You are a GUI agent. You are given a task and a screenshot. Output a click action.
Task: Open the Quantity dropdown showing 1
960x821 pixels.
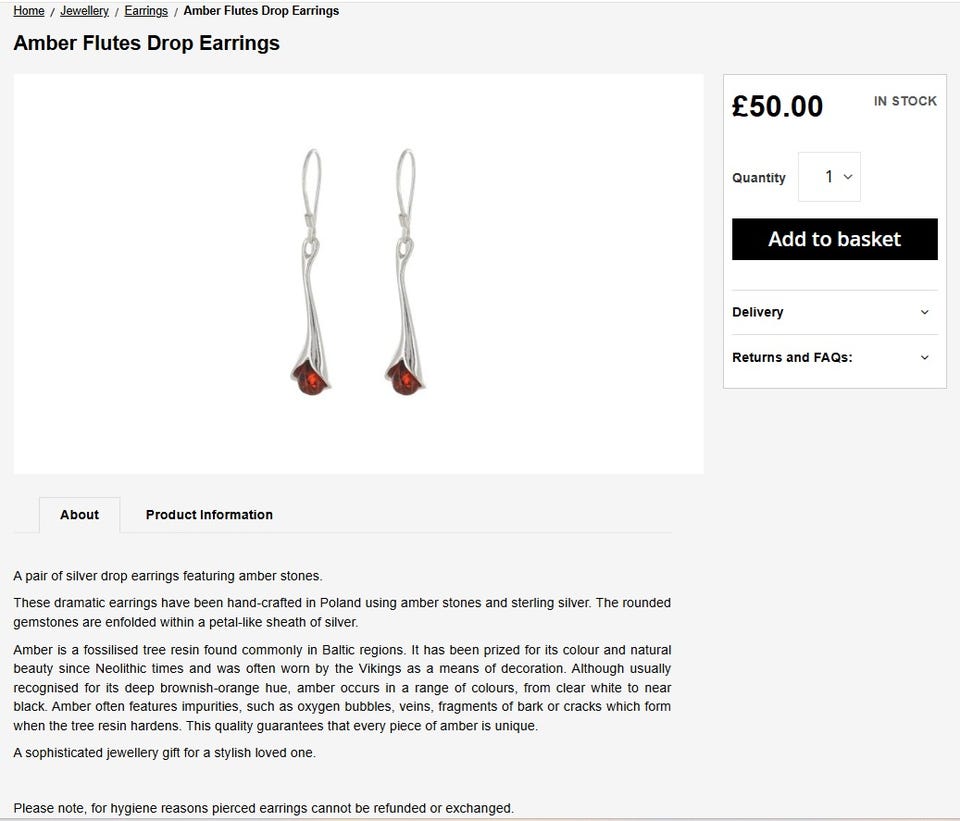coord(829,177)
